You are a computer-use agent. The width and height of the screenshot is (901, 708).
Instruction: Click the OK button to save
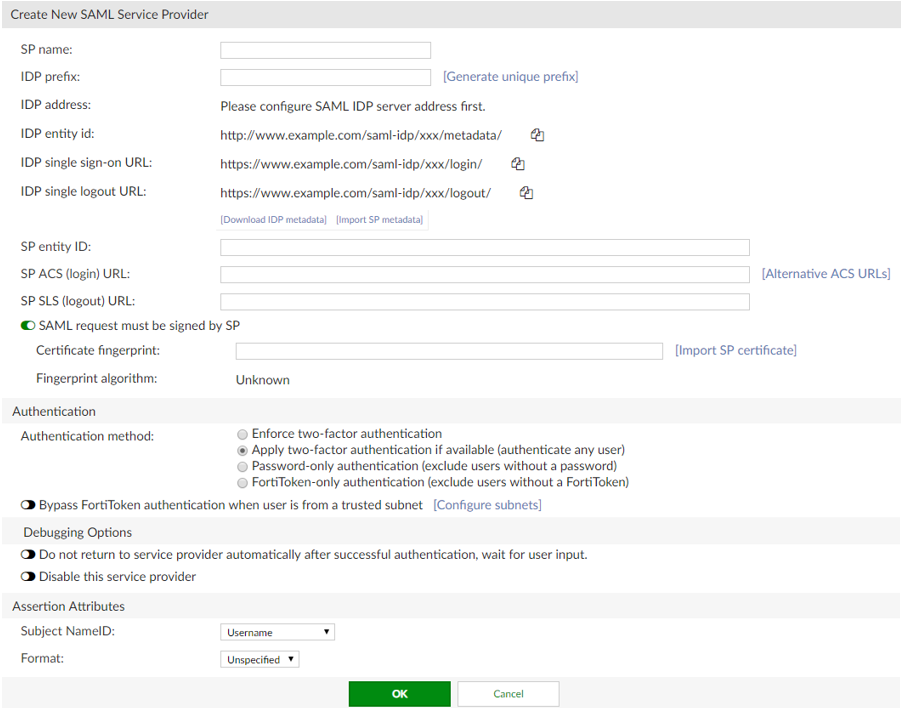point(399,693)
